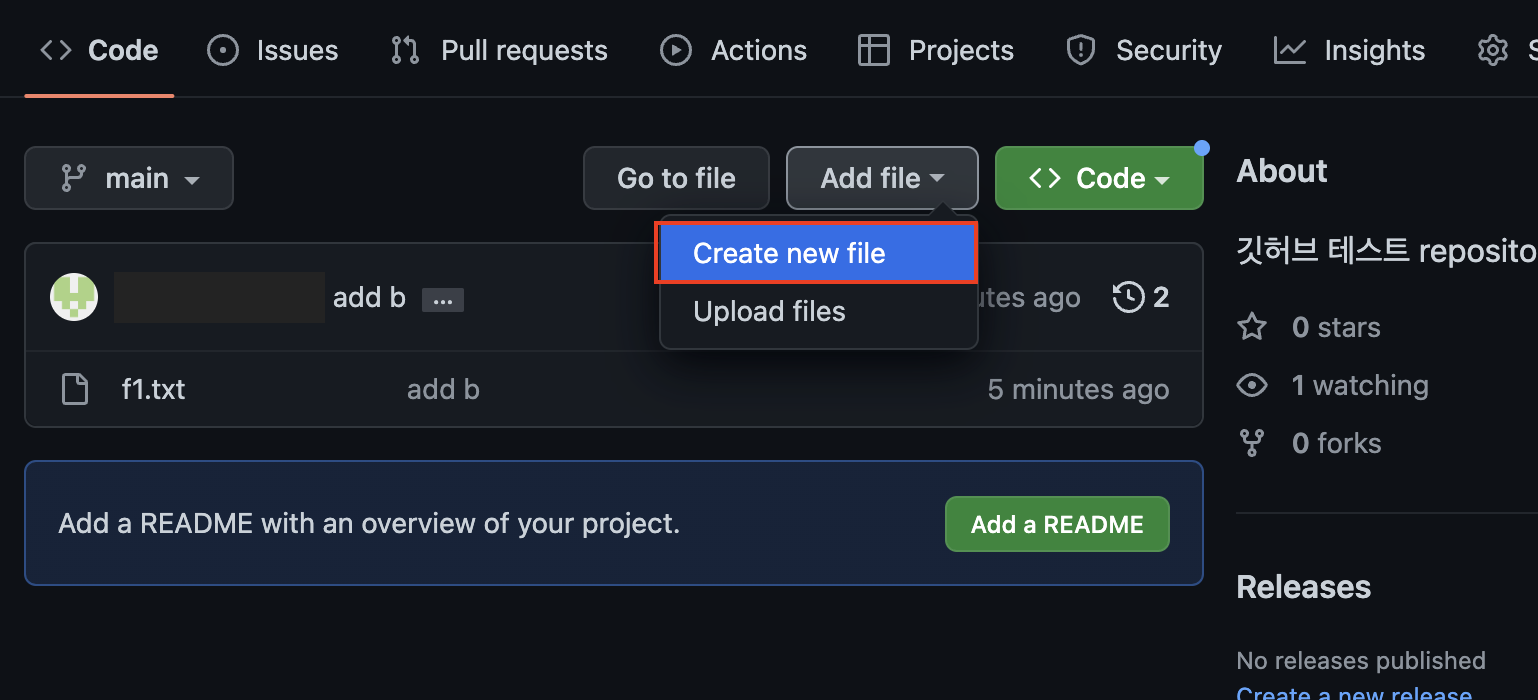The image size is (1538, 700).
Task: Open the Issues tab
Action: click(x=272, y=50)
